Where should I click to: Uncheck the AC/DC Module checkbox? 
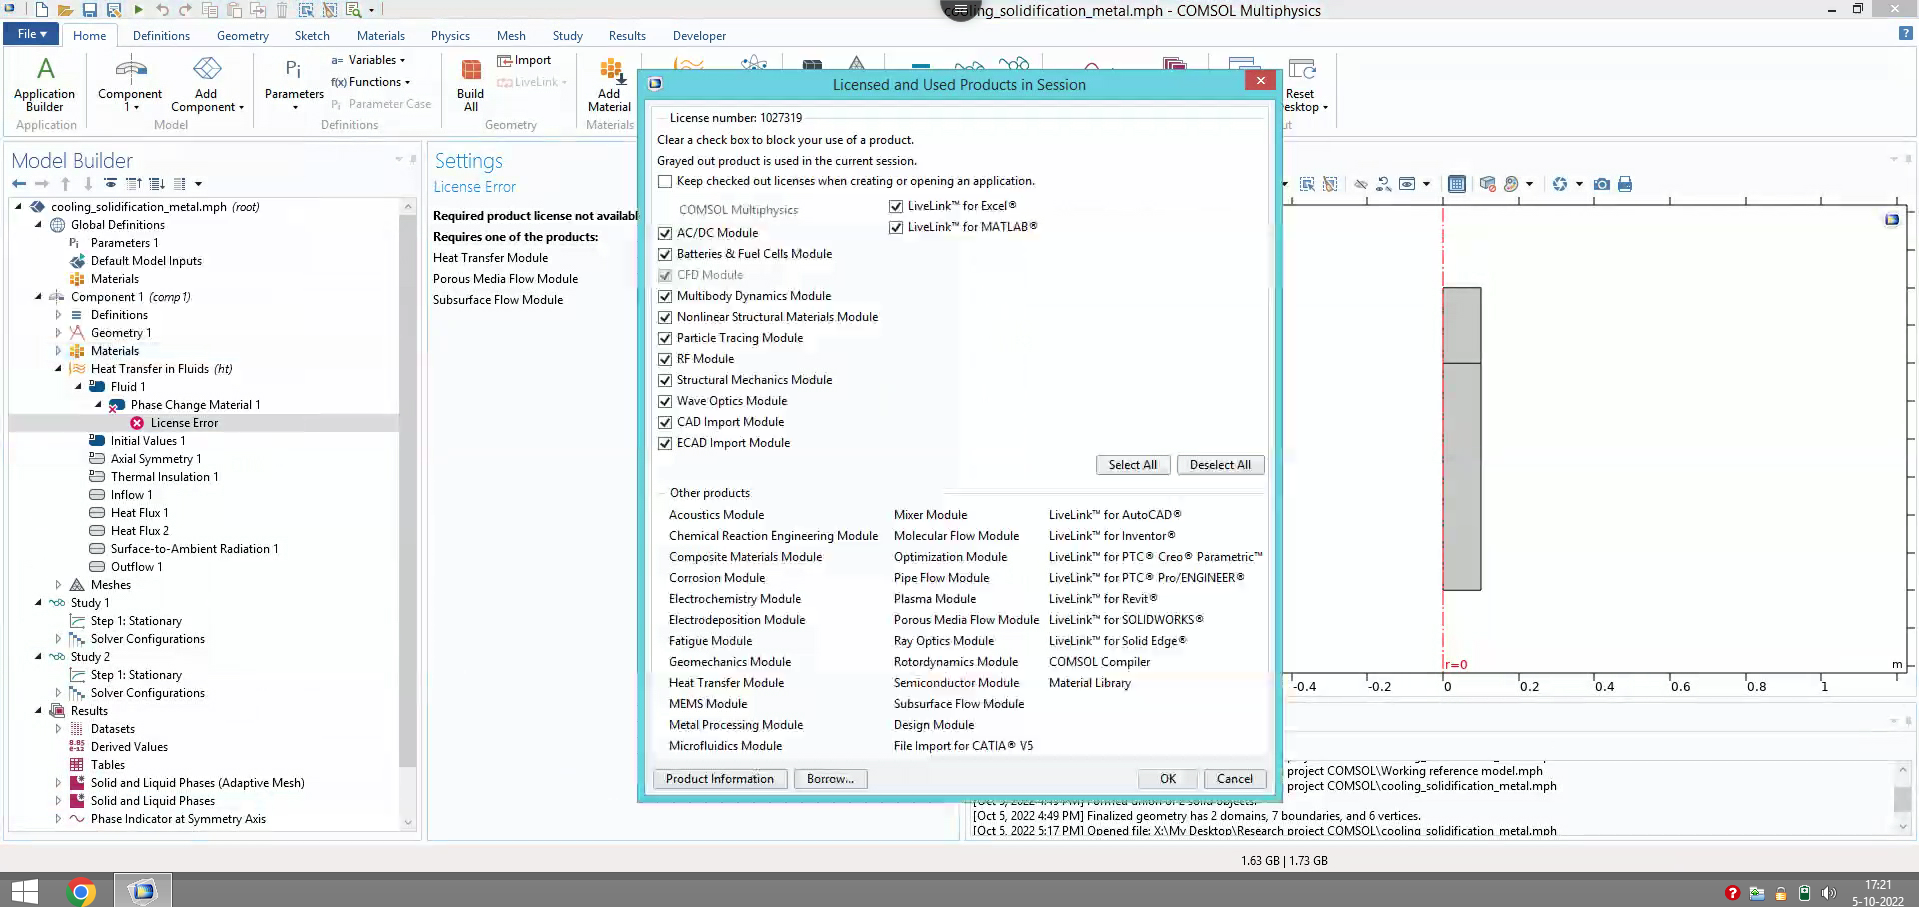[665, 233]
